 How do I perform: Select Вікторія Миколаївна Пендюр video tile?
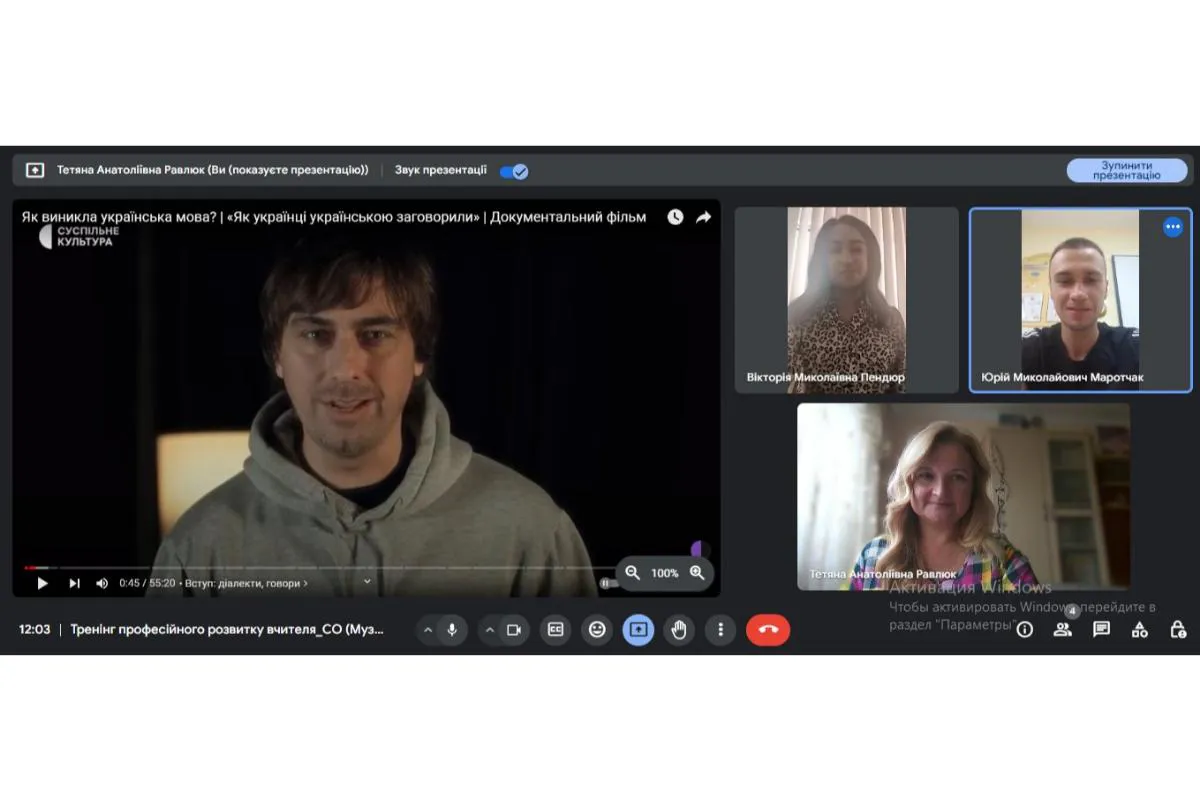point(846,300)
